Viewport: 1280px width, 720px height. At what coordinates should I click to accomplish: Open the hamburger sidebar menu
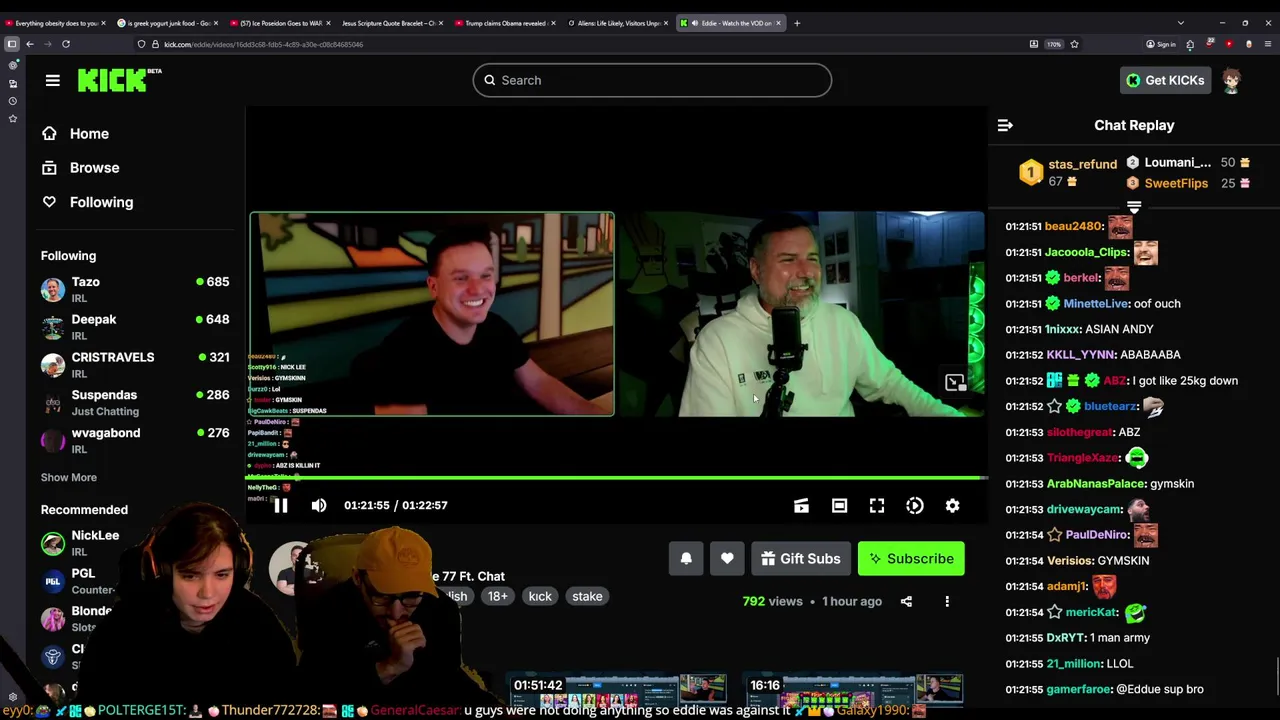click(53, 80)
